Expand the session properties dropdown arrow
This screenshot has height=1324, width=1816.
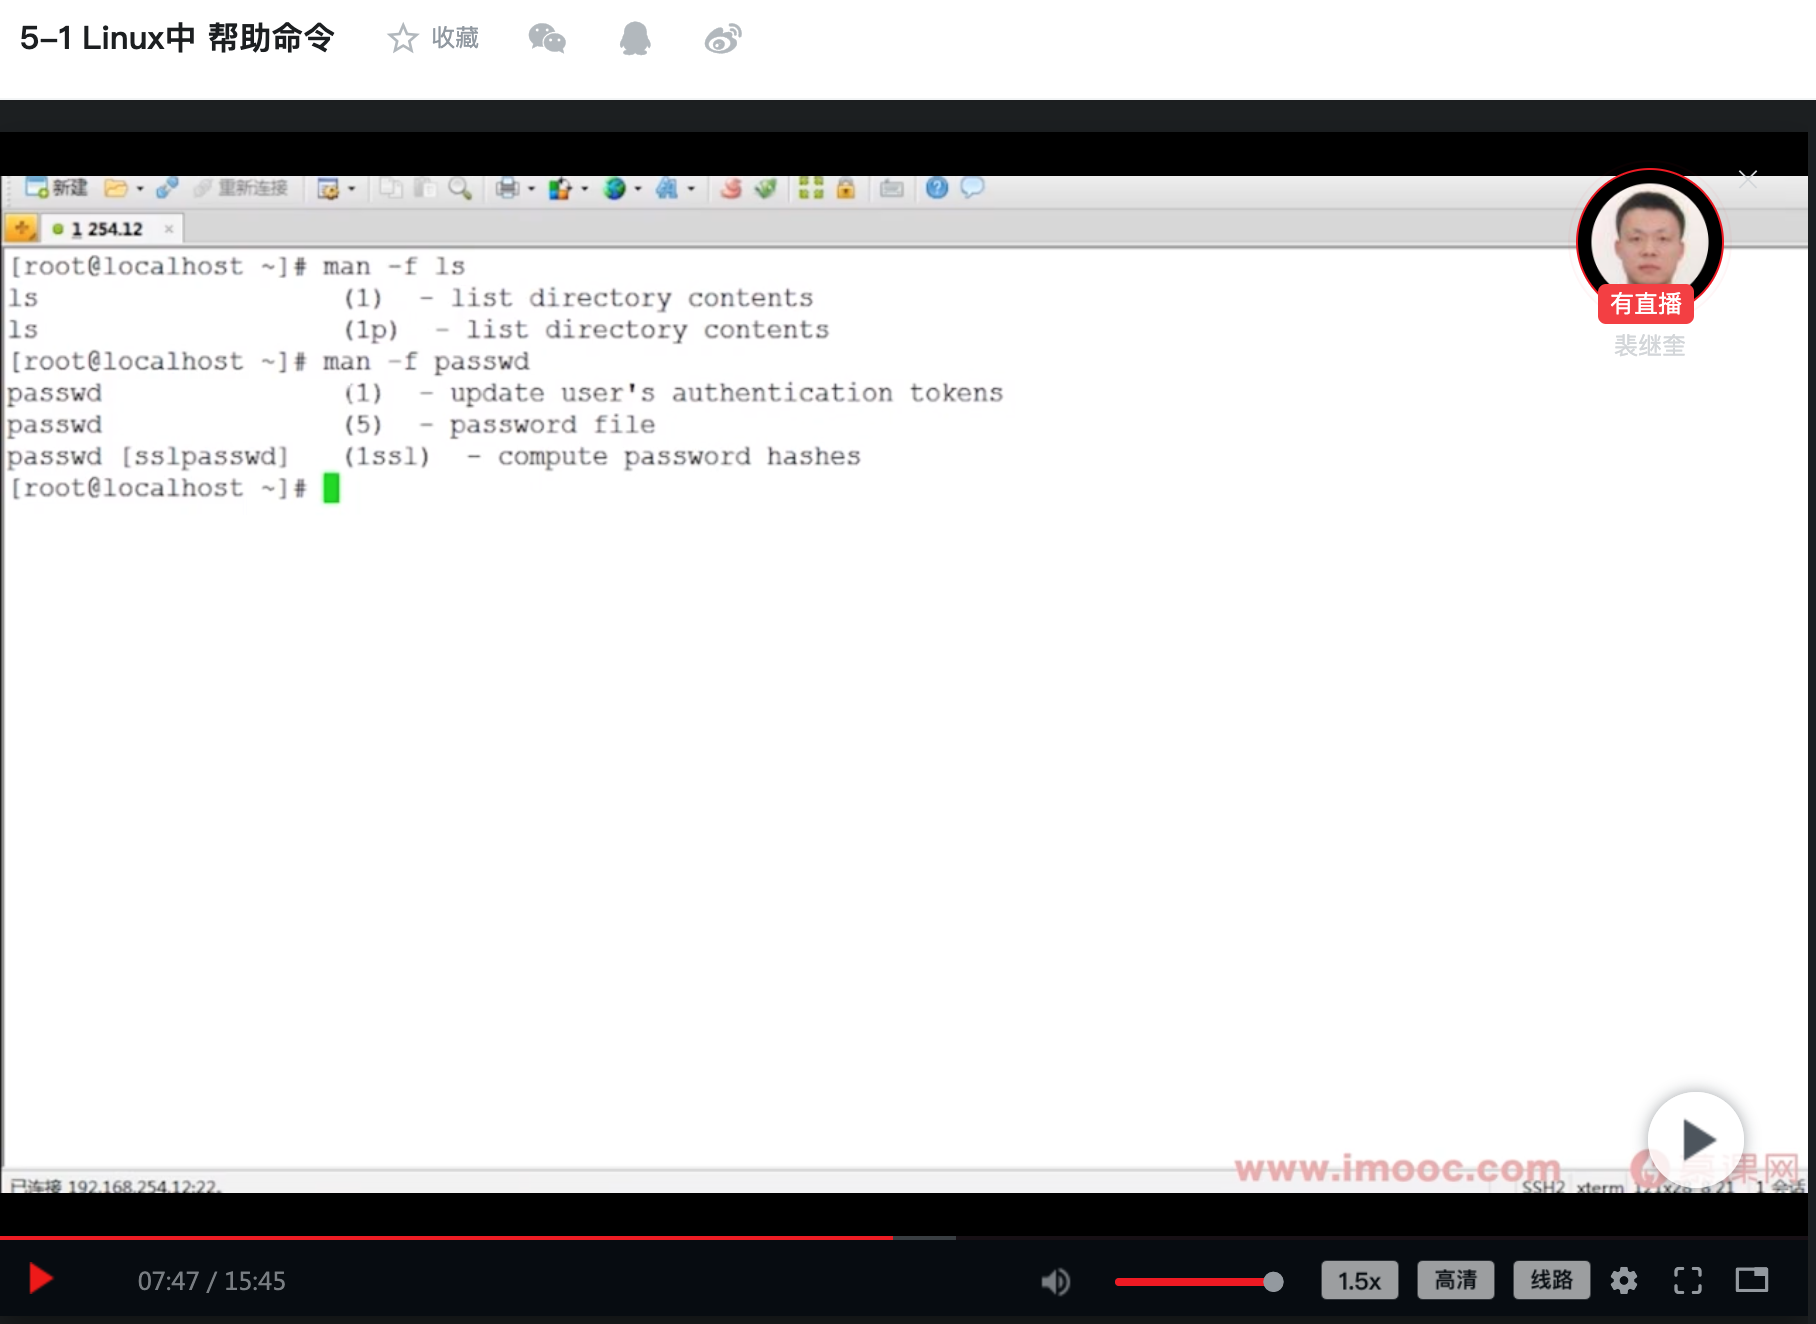point(352,188)
